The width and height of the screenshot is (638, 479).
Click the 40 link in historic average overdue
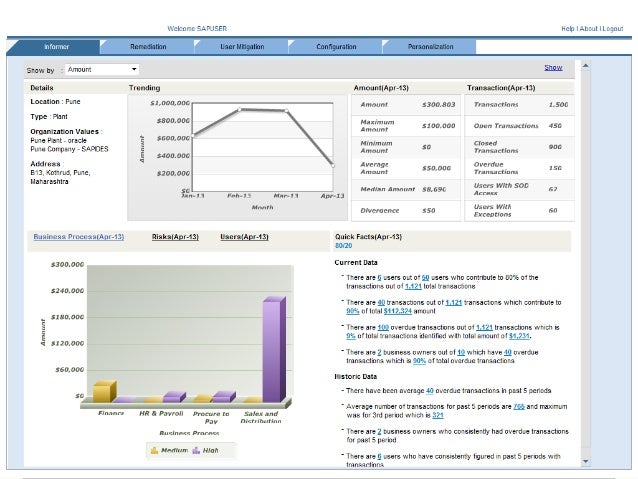(430, 391)
